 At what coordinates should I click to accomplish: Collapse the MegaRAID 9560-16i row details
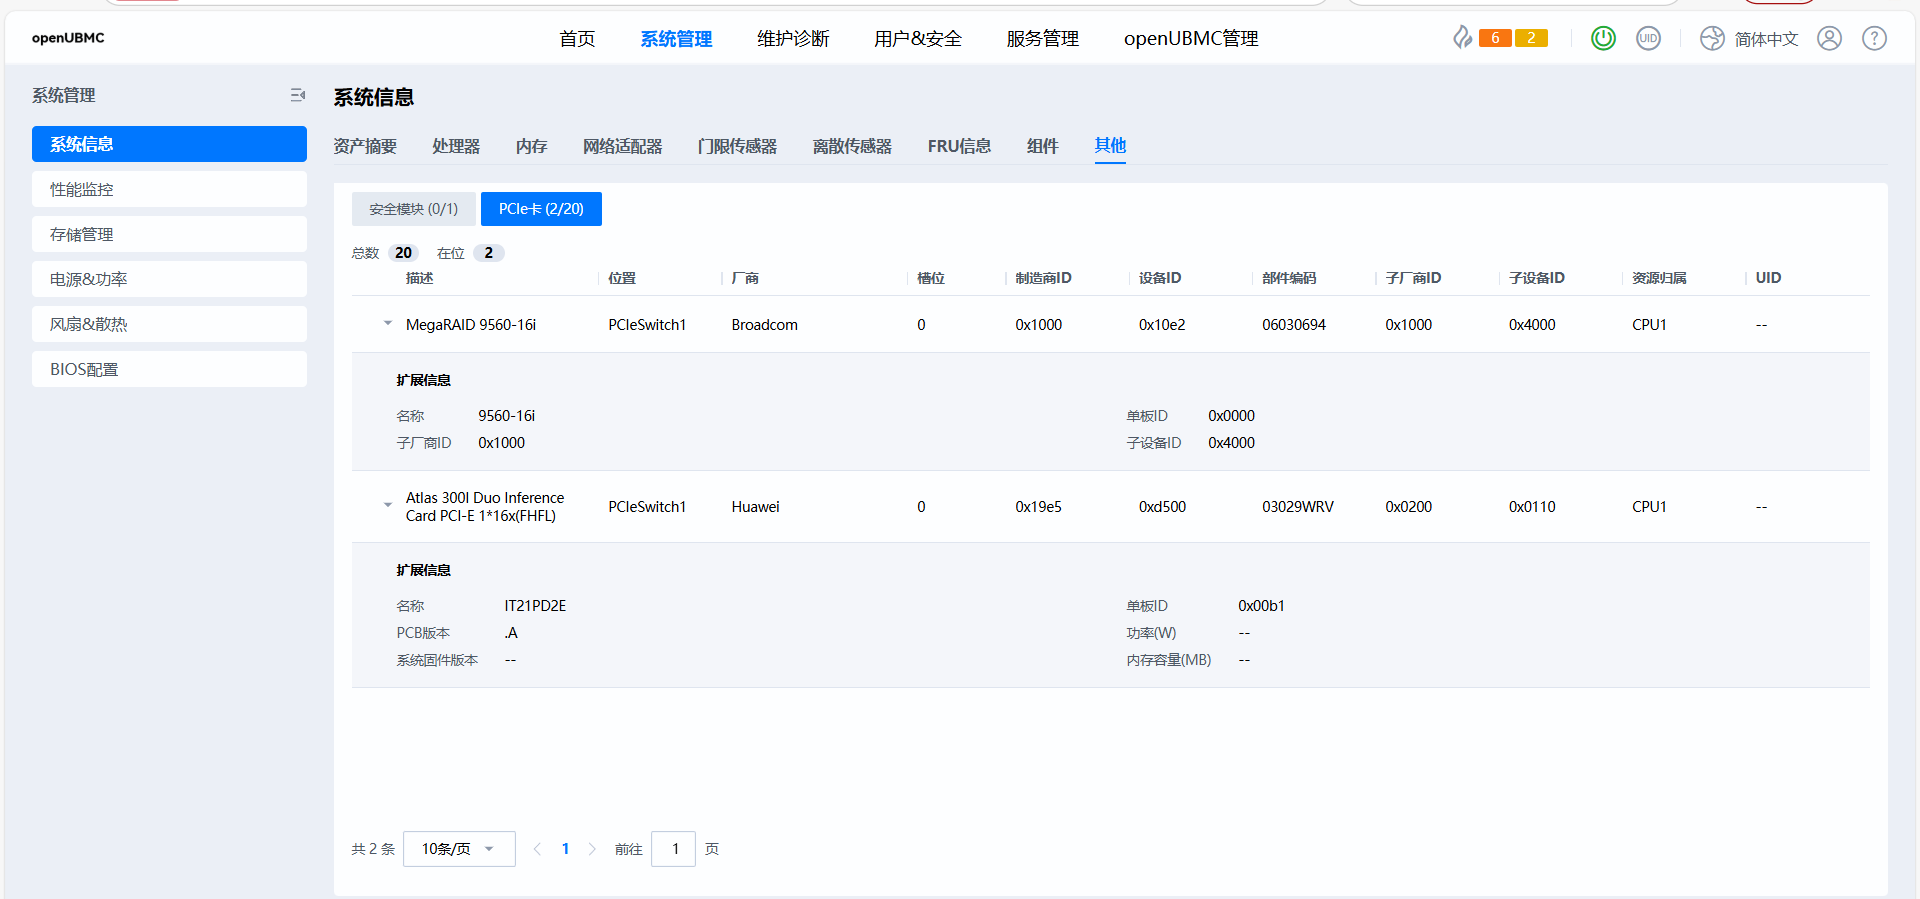click(x=388, y=324)
